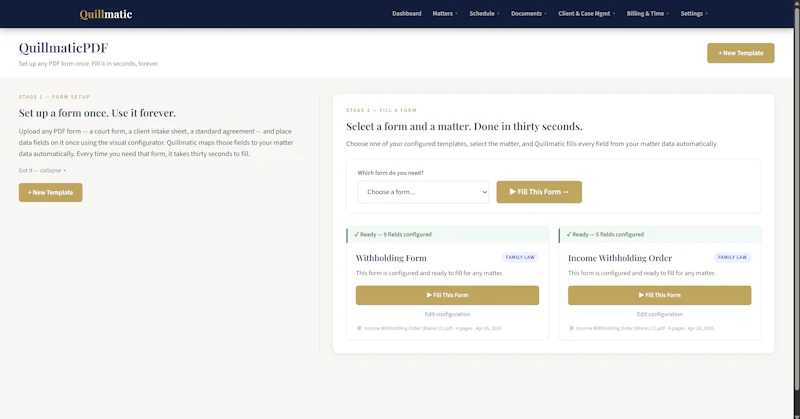Edit configuration of Income Withholding Order
Screen dimensions: 800x419
tap(659, 314)
